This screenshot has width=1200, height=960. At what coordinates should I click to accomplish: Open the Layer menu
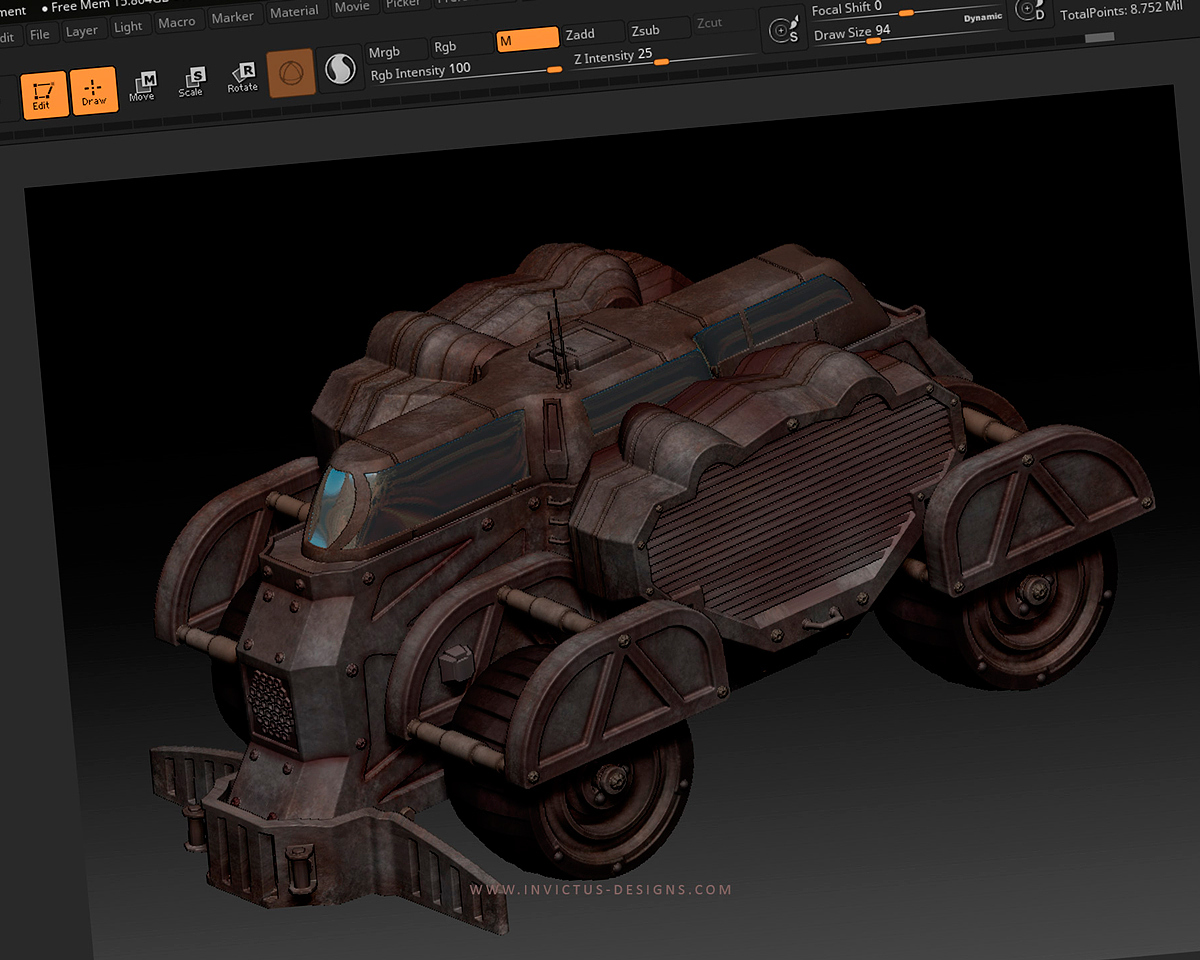pyautogui.click(x=82, y=31)
